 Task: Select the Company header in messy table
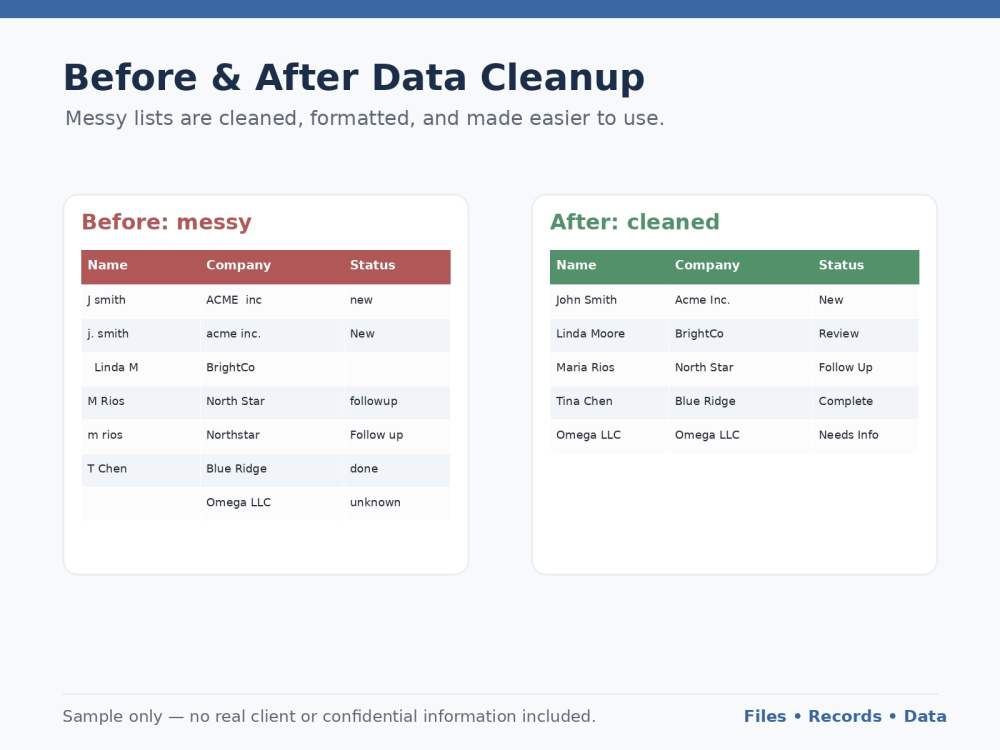click(x=272, y=266)
